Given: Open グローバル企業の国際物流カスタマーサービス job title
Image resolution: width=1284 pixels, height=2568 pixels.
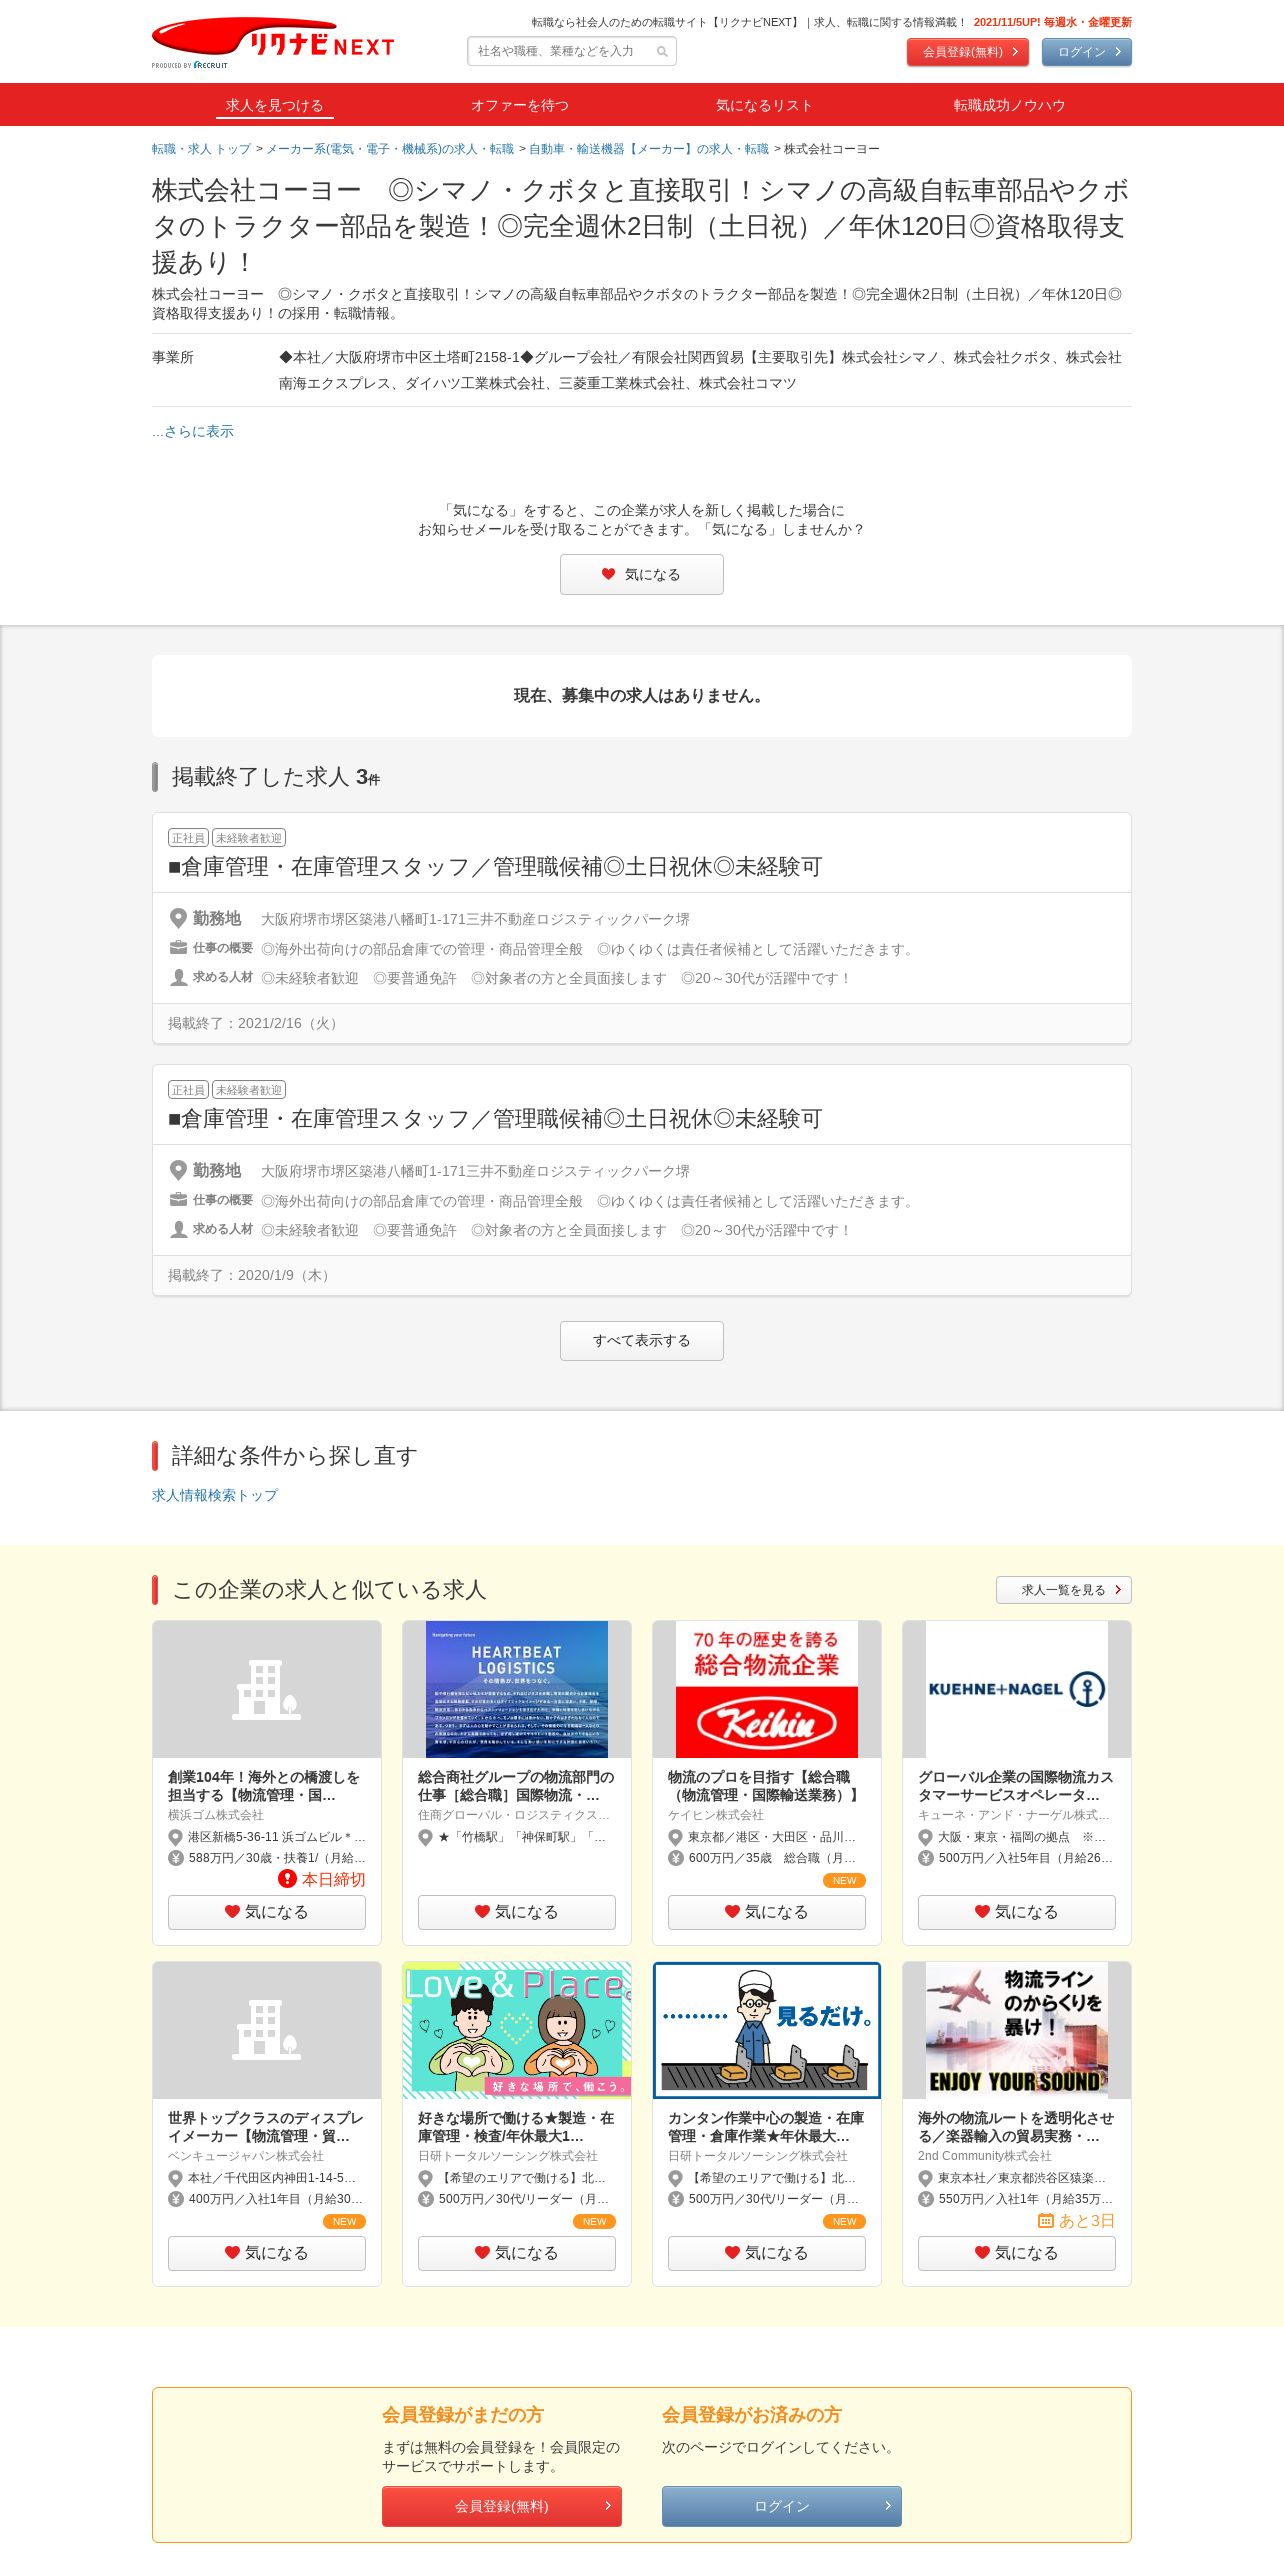Looking at the screenshot, I should coord(1016,1786).
